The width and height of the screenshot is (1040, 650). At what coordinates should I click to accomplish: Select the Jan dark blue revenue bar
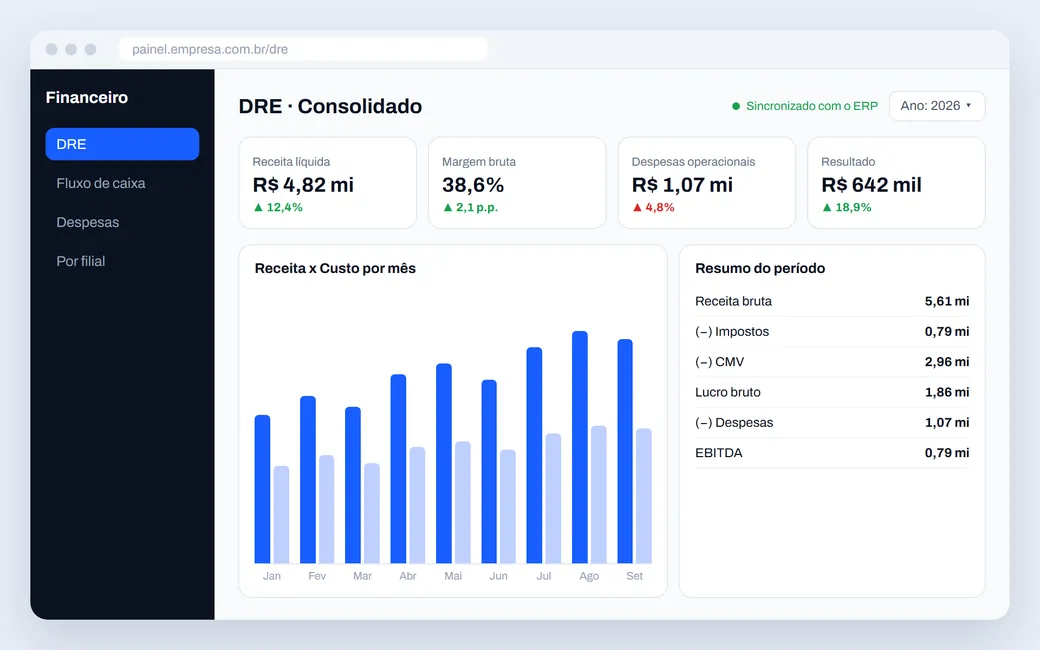click(x=263, y=489)
